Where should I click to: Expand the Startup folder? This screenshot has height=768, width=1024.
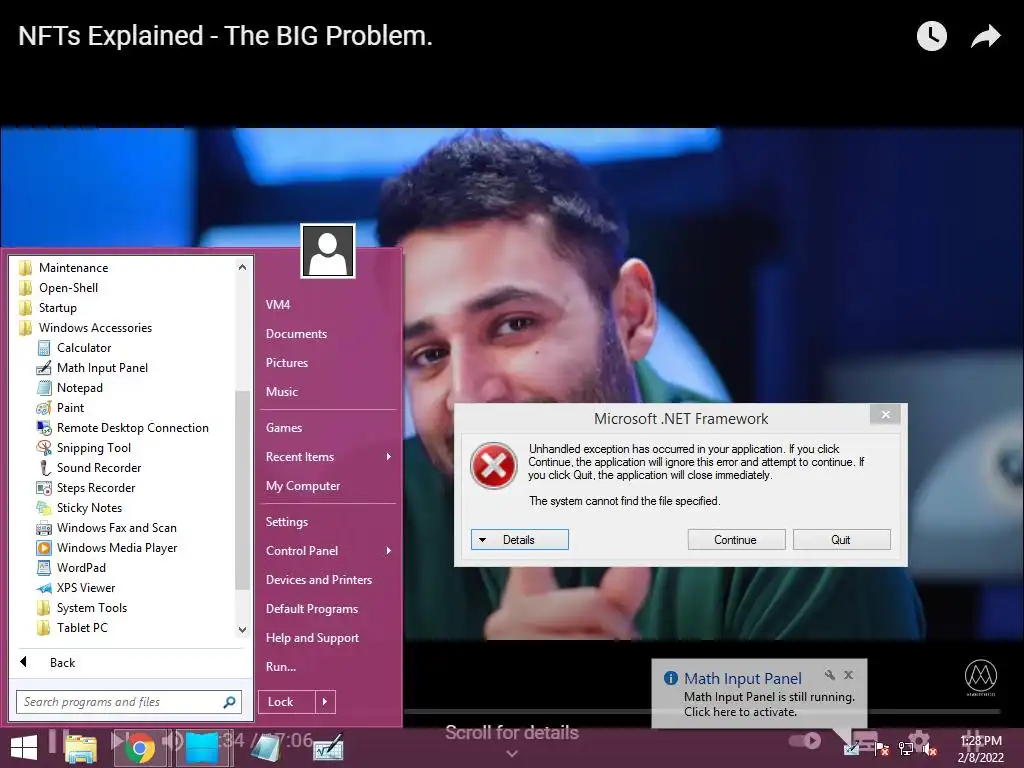click(x=48, y=308)
